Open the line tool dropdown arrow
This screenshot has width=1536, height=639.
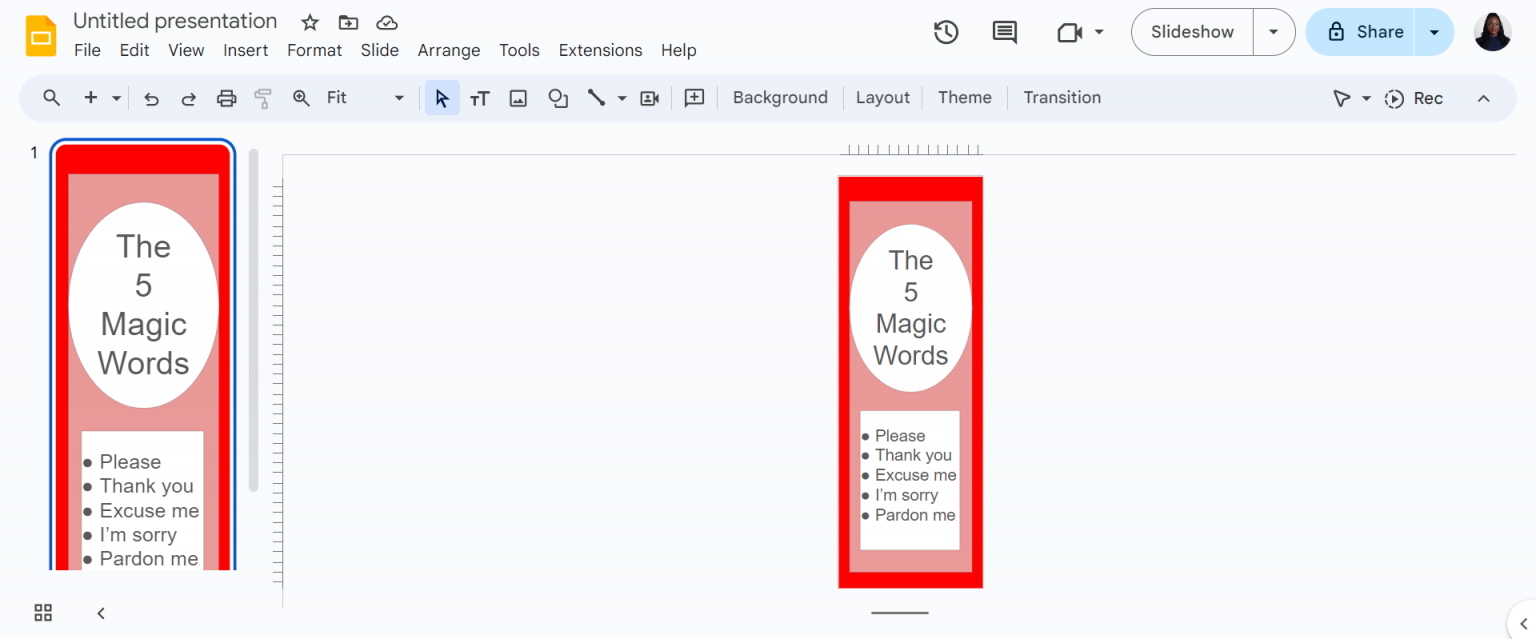coord(620,97)
